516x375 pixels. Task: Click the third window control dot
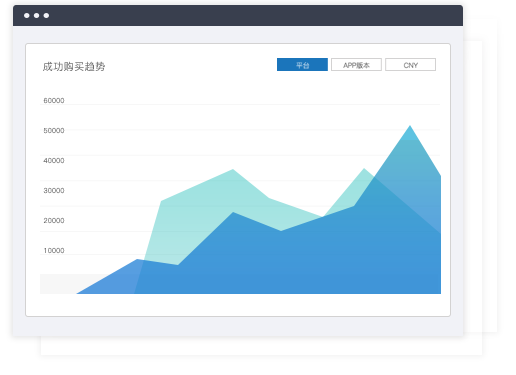pyautogui.click(x=46, y=16)
